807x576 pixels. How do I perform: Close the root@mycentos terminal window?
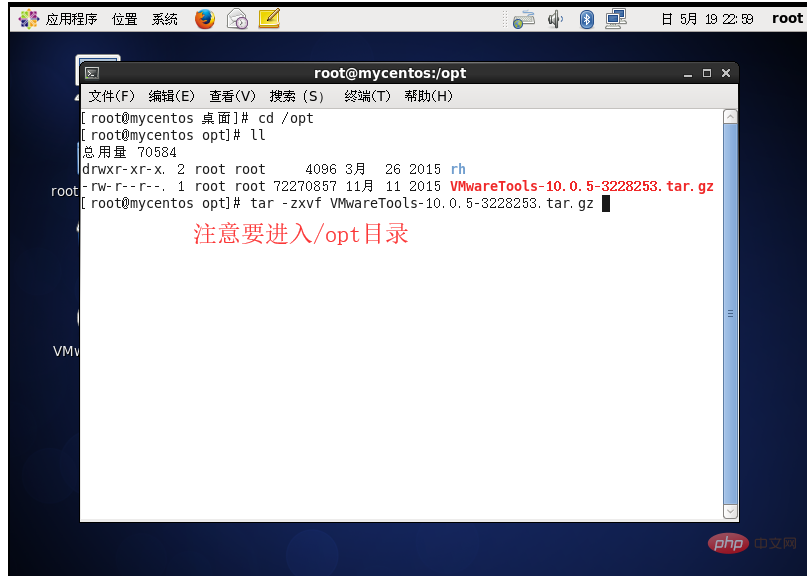click(x=726, y=74)
